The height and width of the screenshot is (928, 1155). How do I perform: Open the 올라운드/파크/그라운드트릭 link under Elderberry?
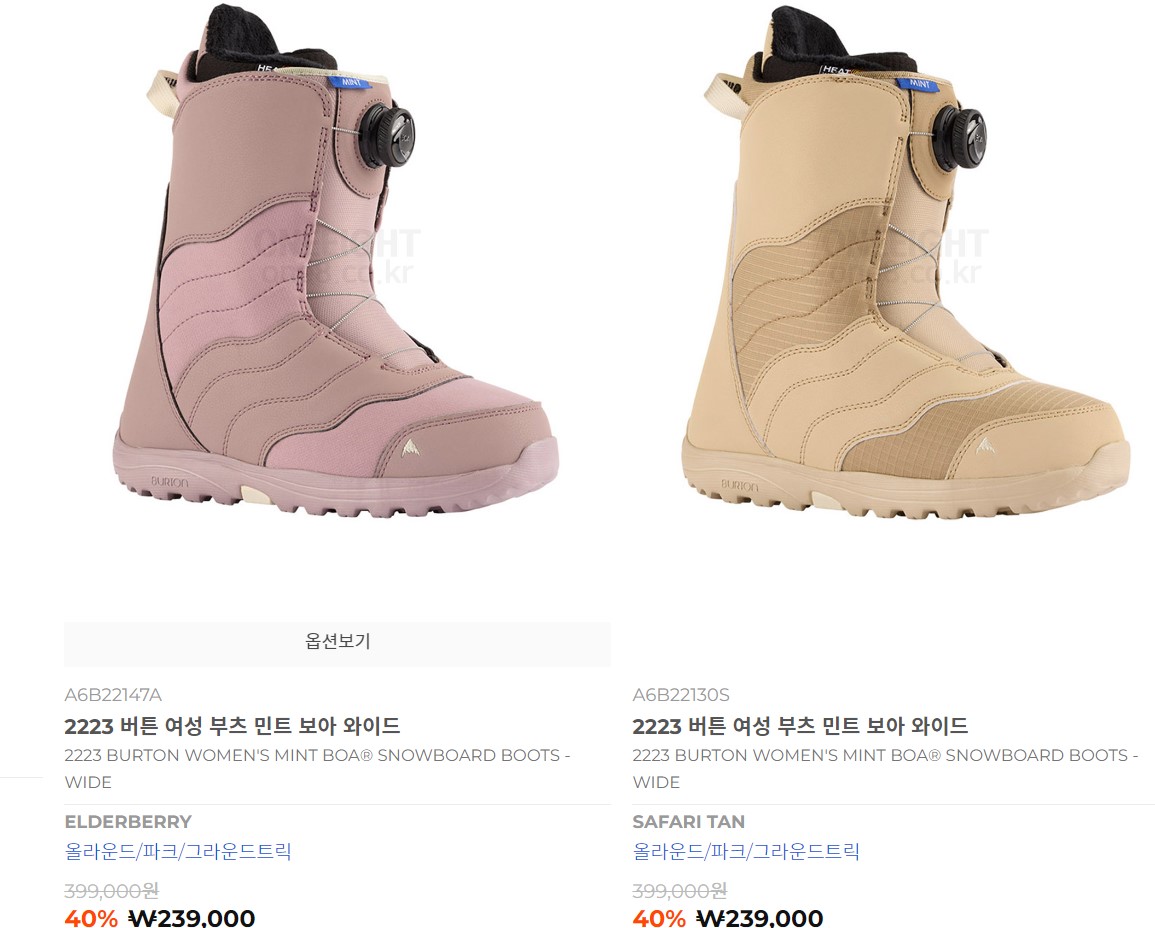click(178, 852)
